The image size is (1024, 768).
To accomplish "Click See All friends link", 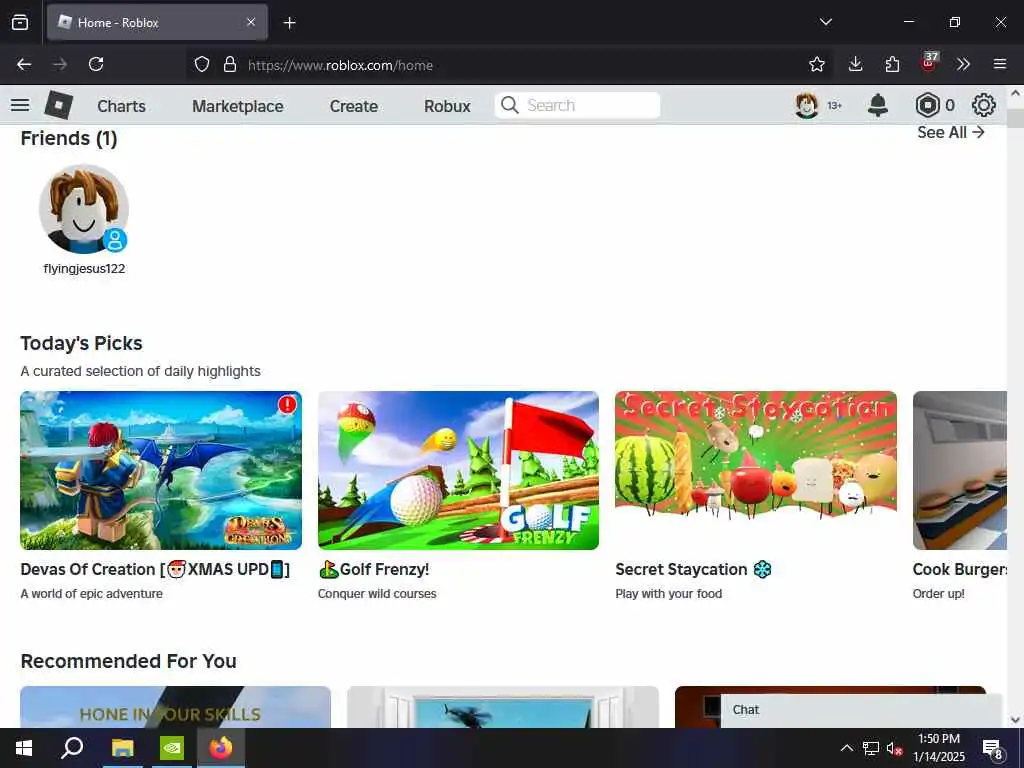I will point(951,133).
